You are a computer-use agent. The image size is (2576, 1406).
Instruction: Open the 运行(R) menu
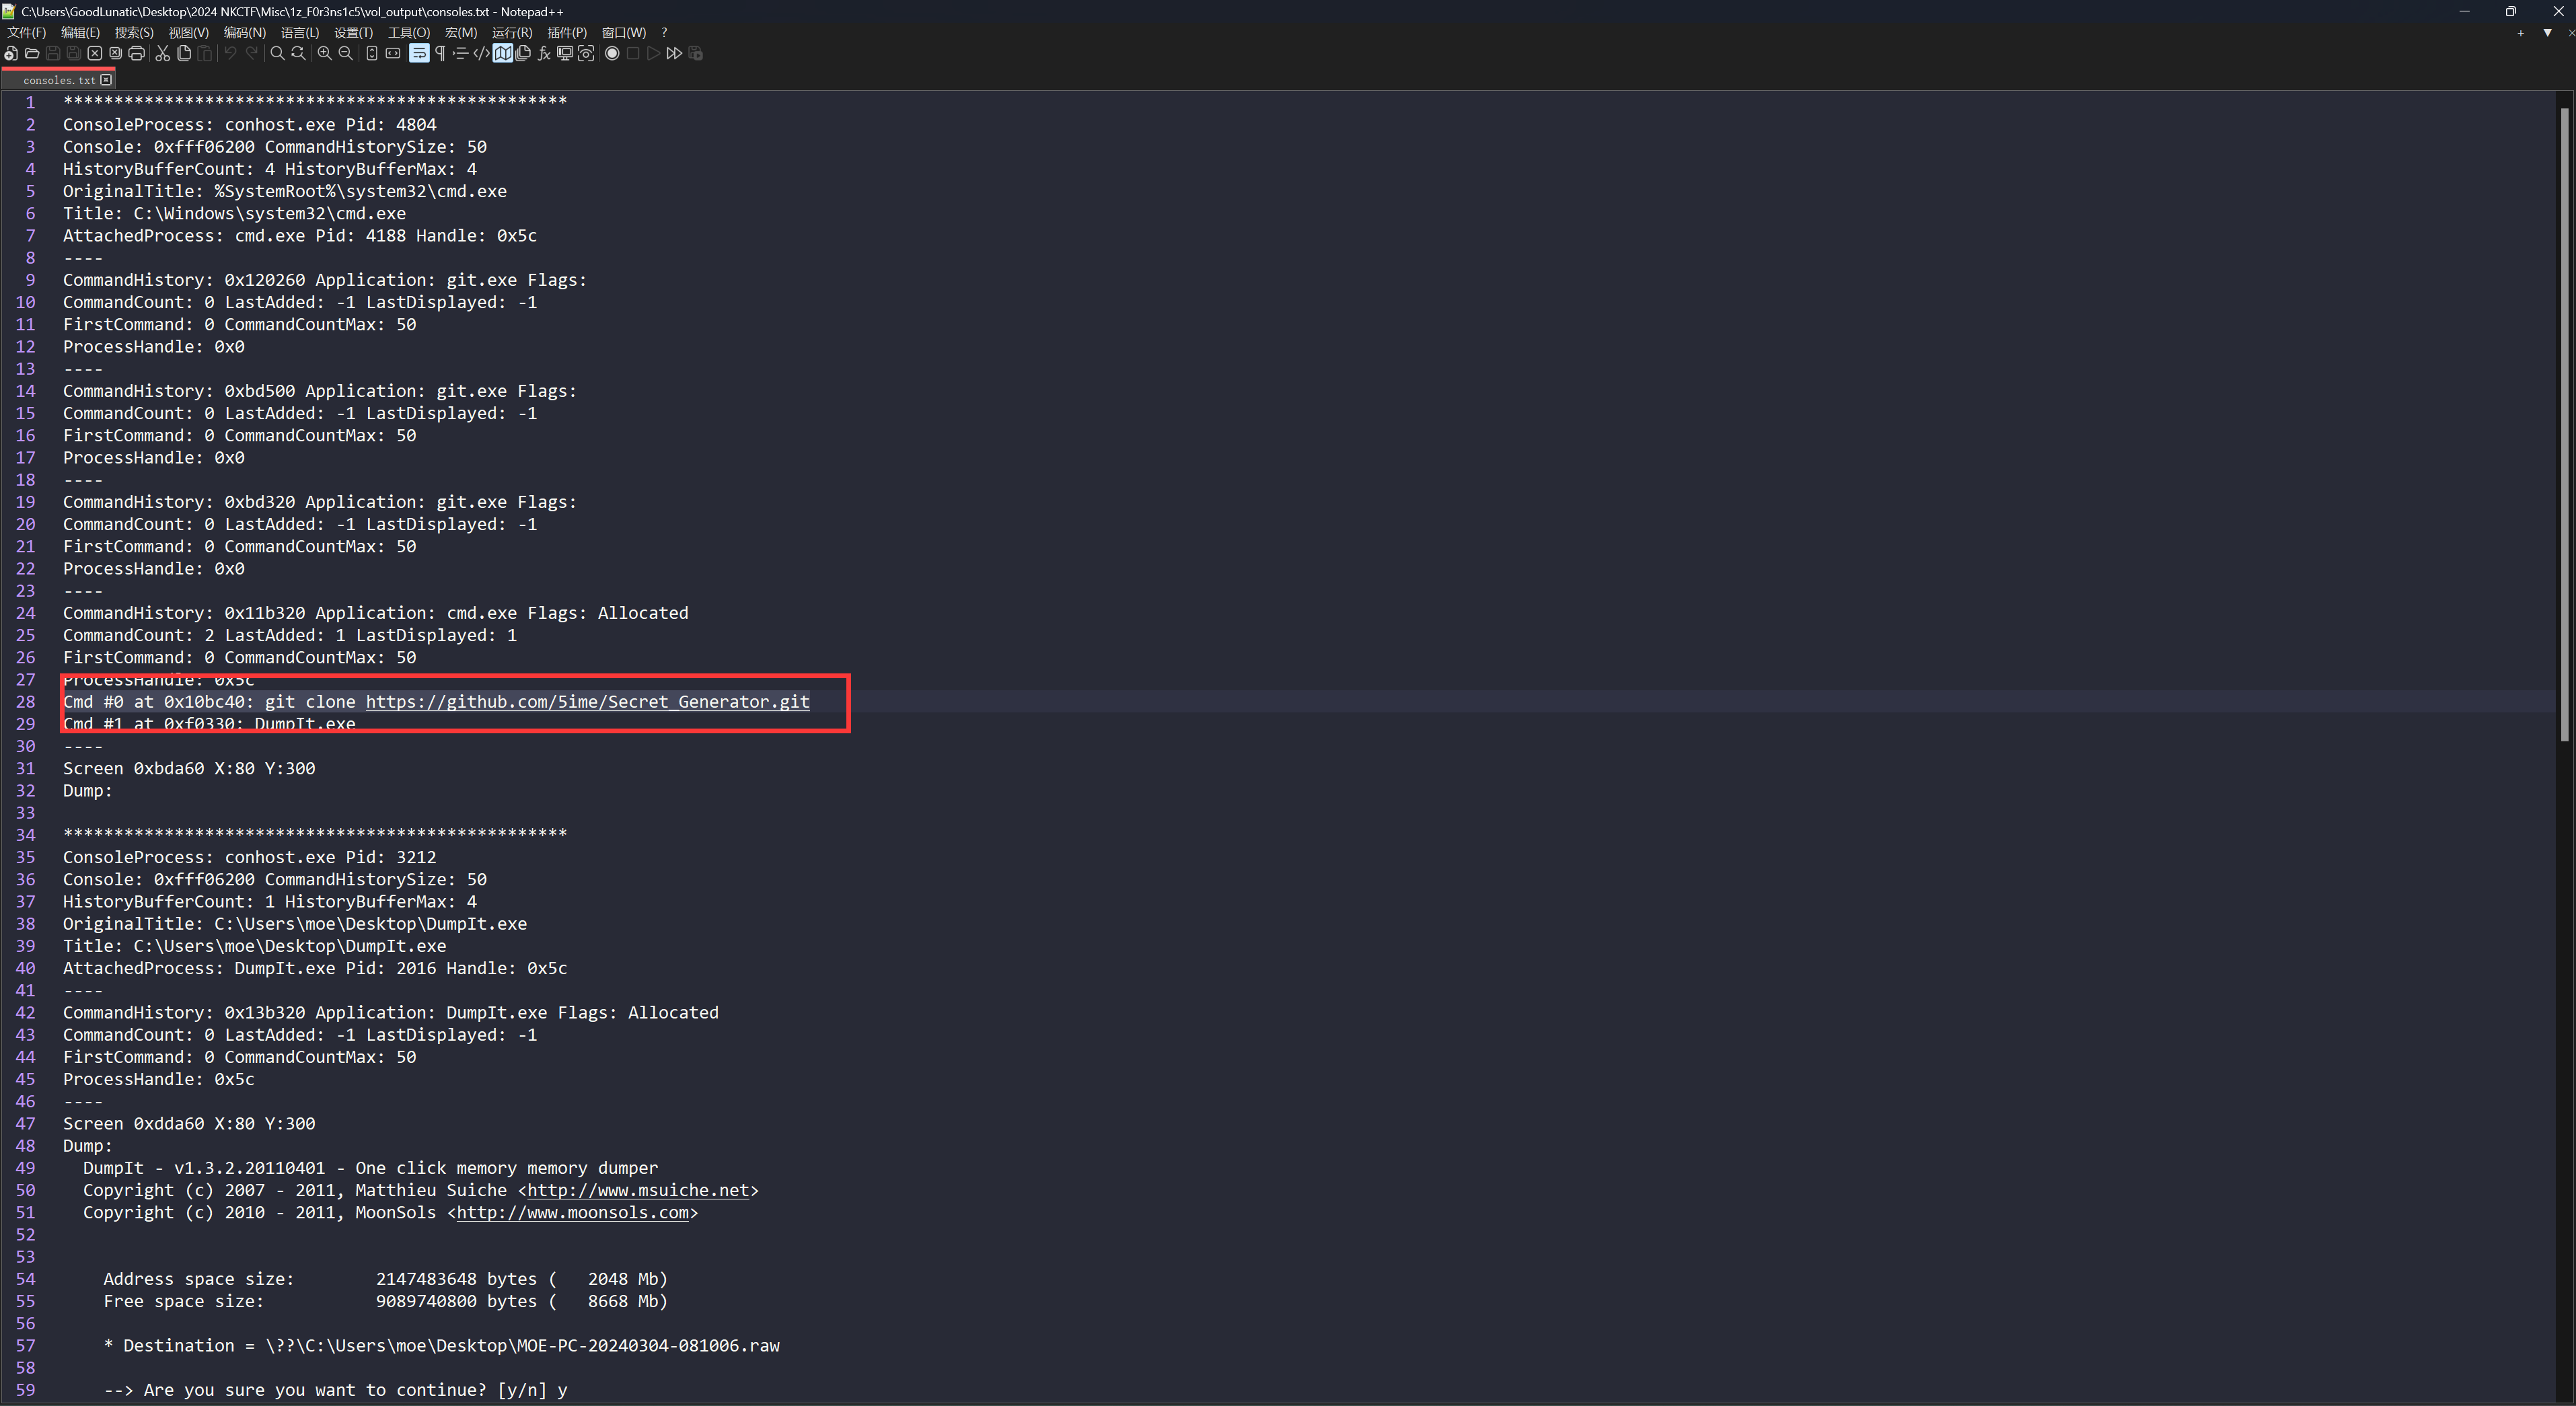(x=512, y=33)
